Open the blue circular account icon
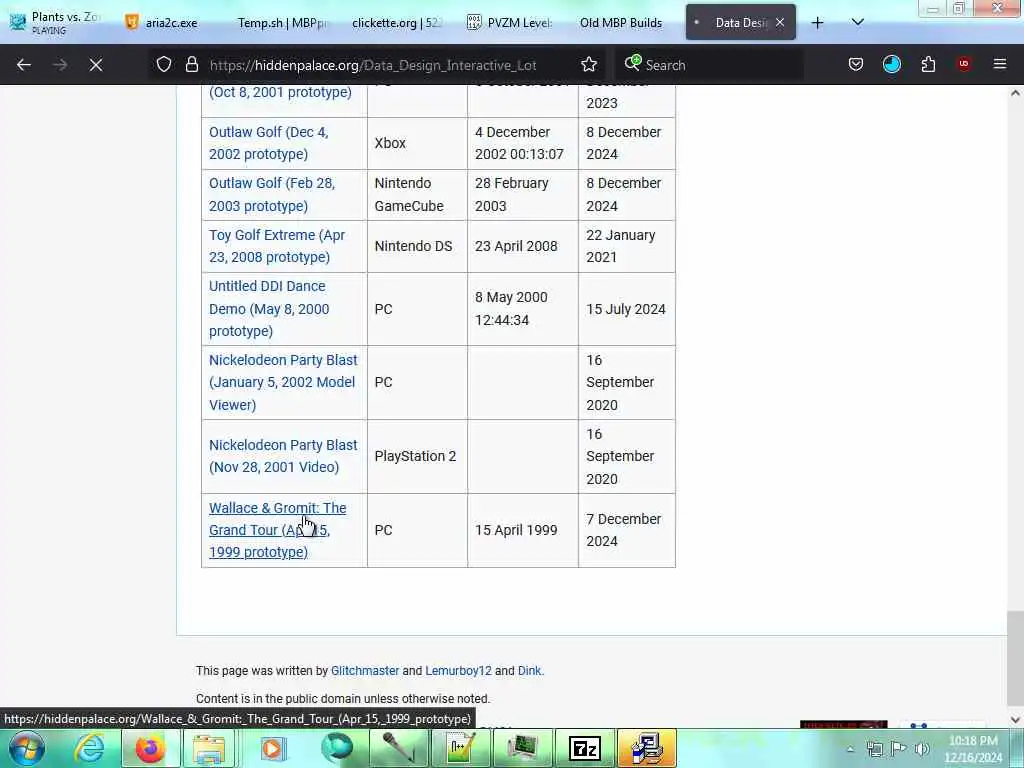Screen dimensions: 1024x768 pos(891,64)
